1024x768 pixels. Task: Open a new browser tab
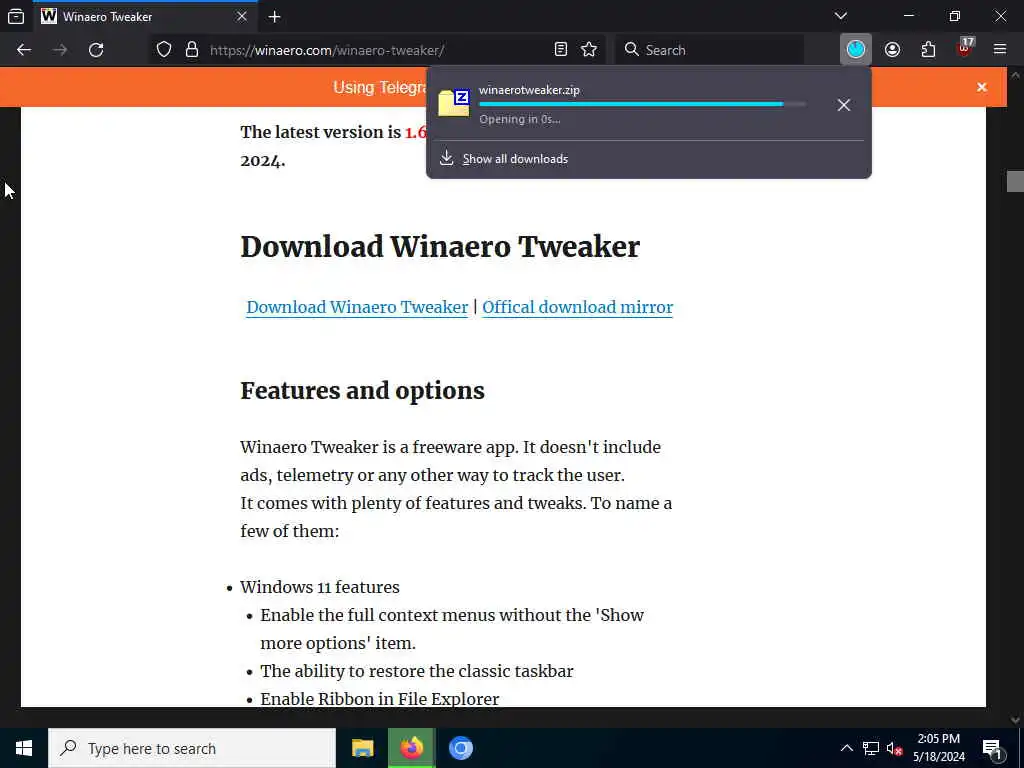coord(274,16)
